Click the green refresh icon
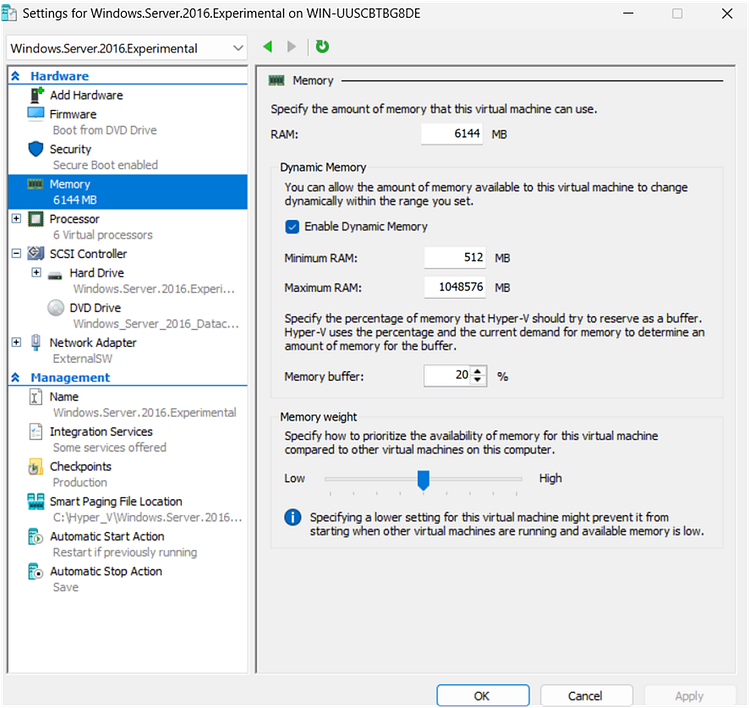Image resolution: width=750 pixels, height=708 pixels. click(x=322, y=46)
